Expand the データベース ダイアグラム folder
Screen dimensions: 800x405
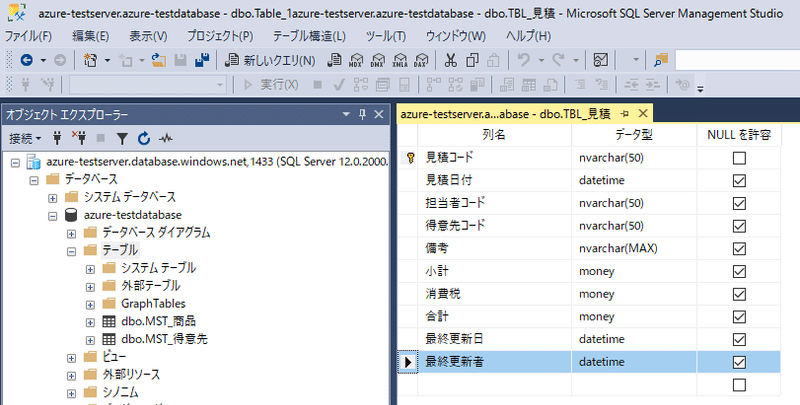[x=71, y=234]
